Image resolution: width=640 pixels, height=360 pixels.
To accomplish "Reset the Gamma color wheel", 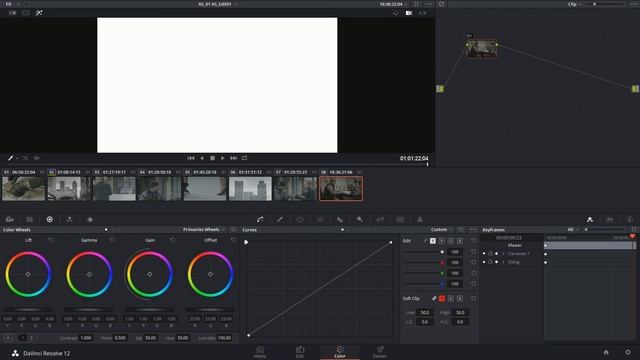I will (x=112, y=240).
